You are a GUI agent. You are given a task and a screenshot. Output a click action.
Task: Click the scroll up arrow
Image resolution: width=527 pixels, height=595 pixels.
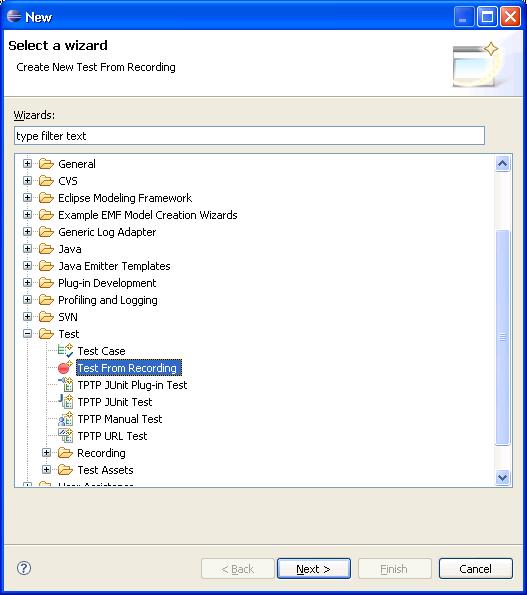[502, 164]
